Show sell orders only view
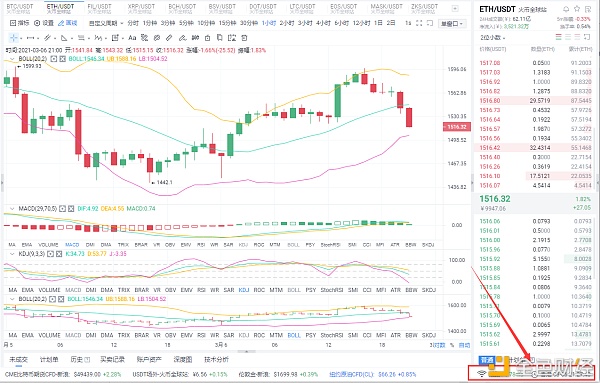 click(577, 37)
